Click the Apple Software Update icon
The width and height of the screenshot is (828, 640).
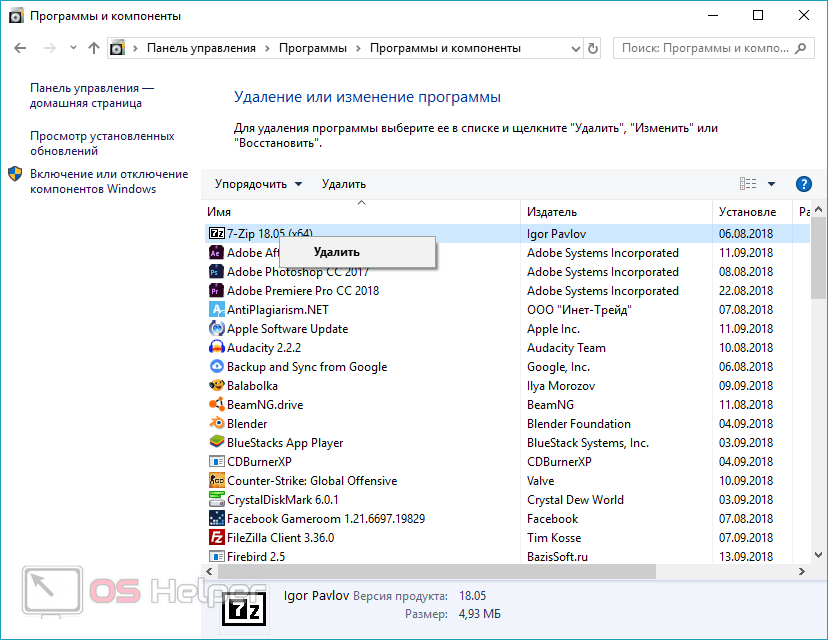pyautogui.click(x=217, y=328)
